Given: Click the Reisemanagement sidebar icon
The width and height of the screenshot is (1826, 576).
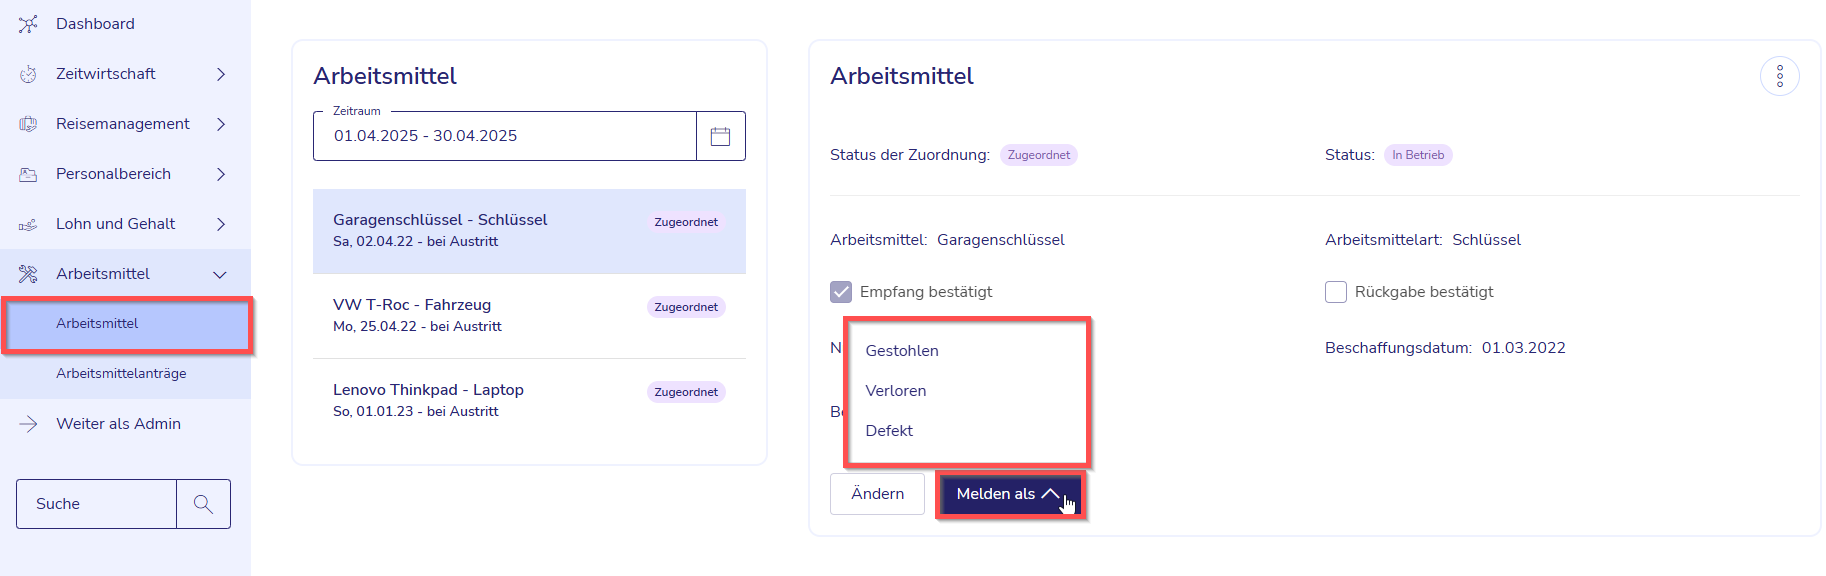Looking at the screenshot, I should 28,124.
